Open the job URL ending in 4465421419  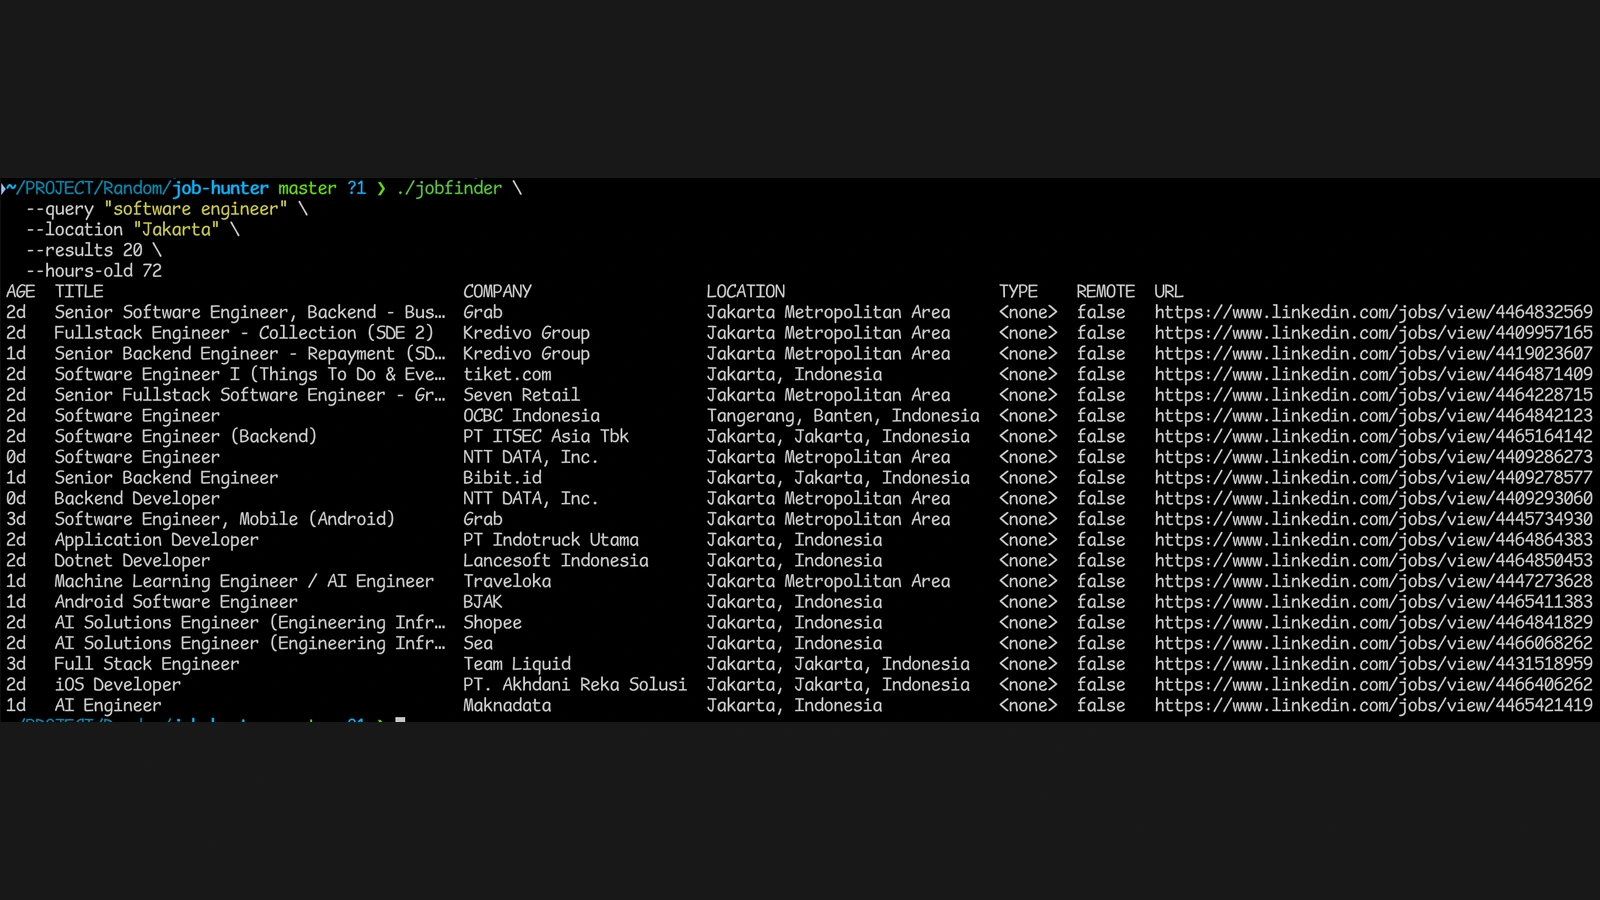(x=1373, y=705)
